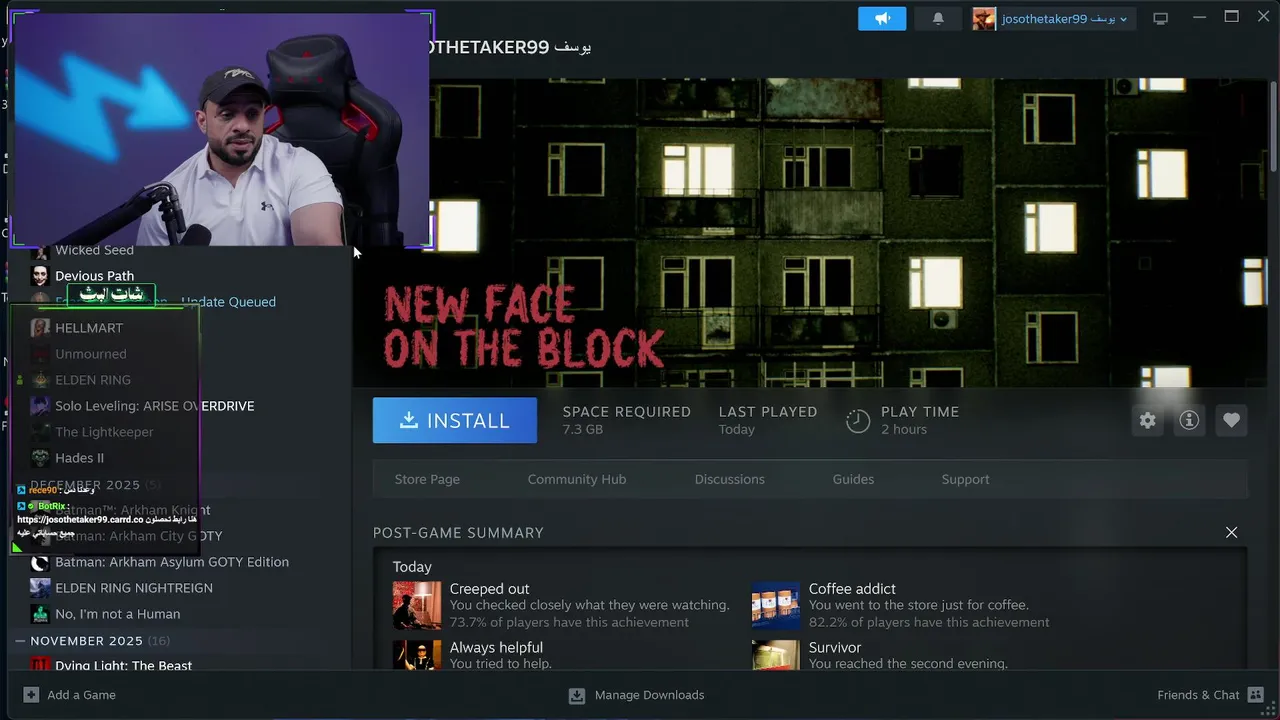1280x720 pixels.
Task: Add game to favorites heart icon
Action: [1231, 420]
